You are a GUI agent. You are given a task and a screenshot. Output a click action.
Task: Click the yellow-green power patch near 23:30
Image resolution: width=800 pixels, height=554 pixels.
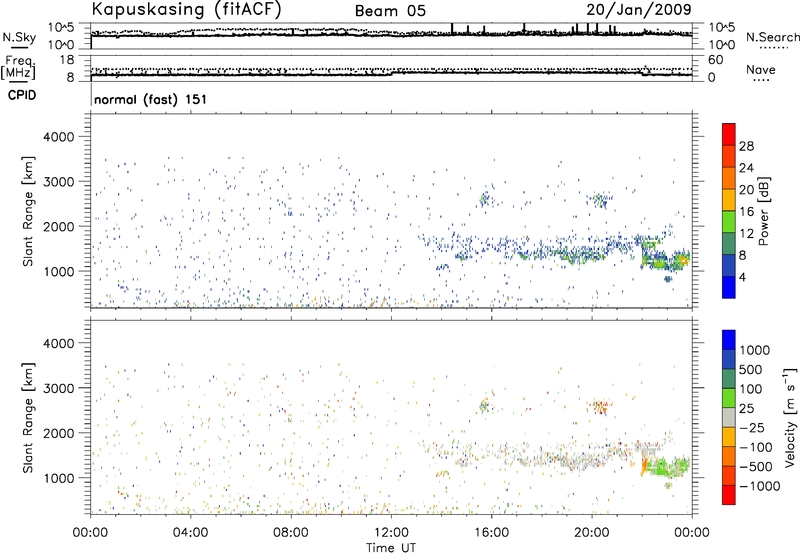pos(681,261)
